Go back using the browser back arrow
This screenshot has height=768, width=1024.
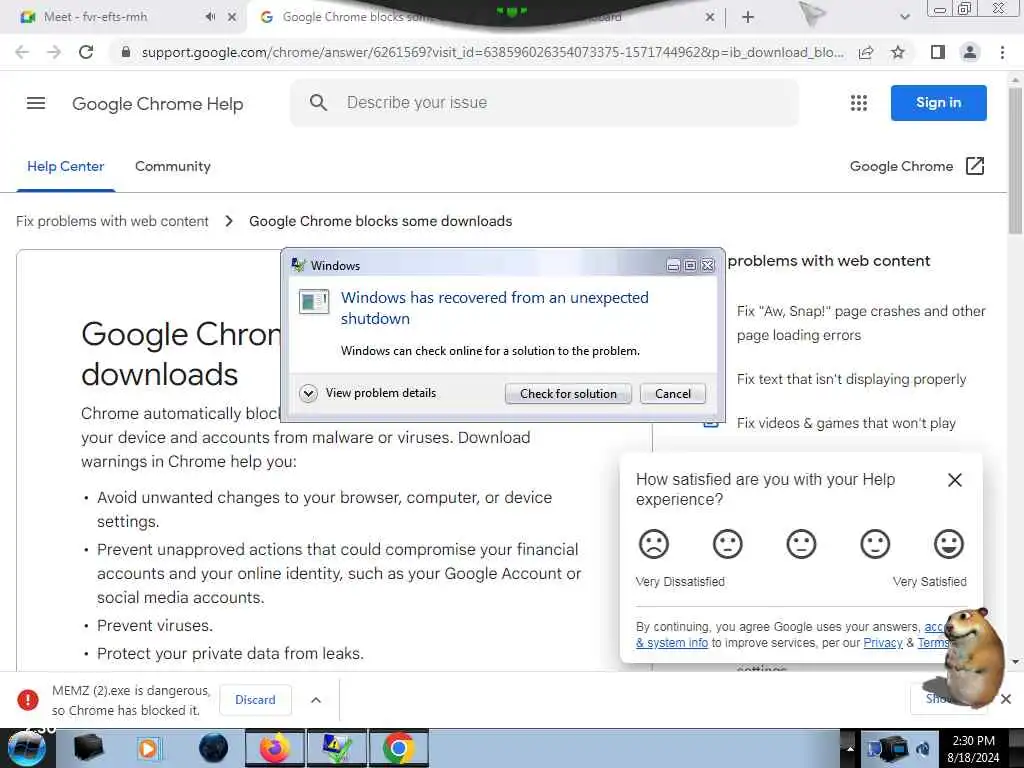[22, 52]
